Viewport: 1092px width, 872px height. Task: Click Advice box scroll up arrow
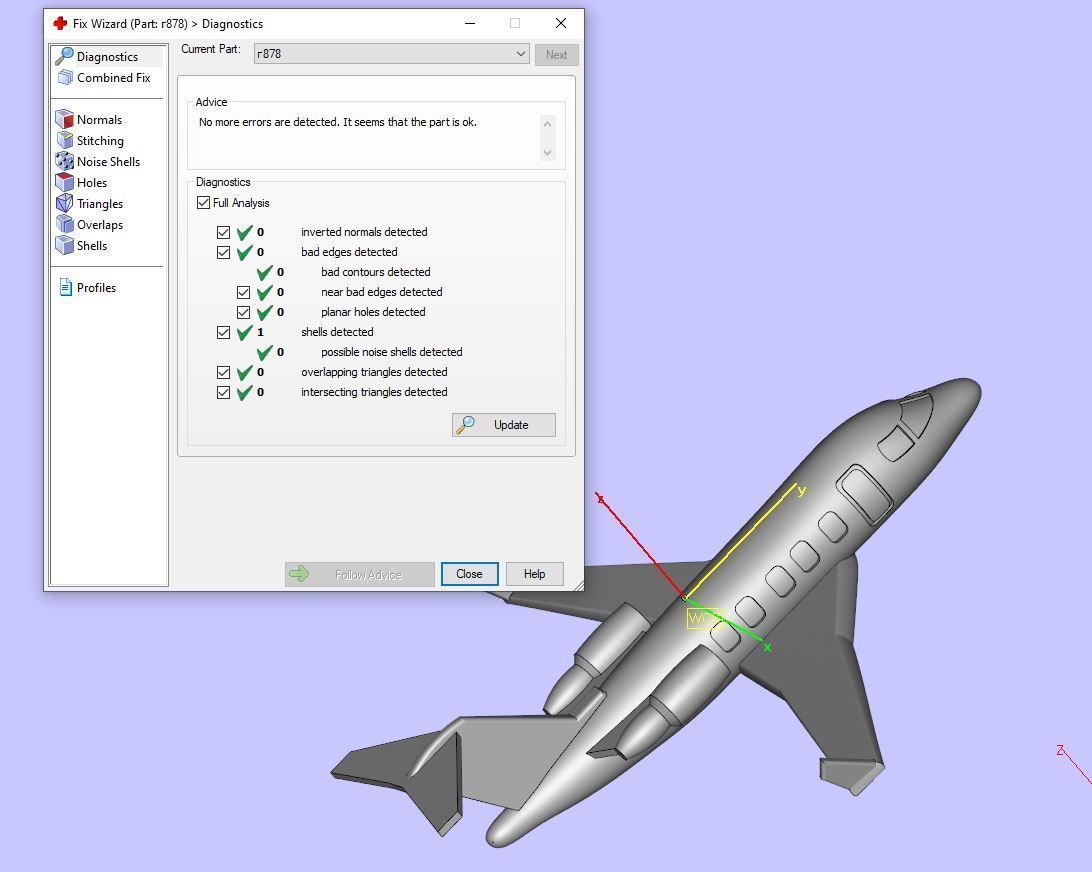(x=547, y=124)
